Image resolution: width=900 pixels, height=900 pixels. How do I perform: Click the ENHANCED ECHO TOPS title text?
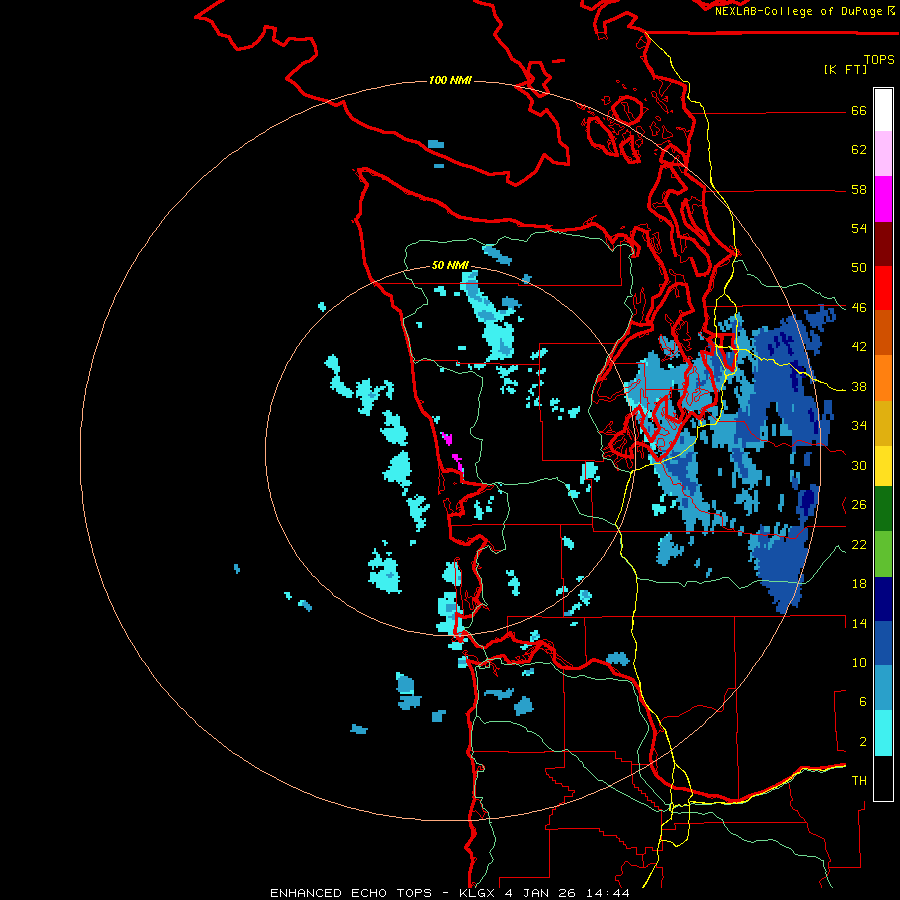pos(351,893)
